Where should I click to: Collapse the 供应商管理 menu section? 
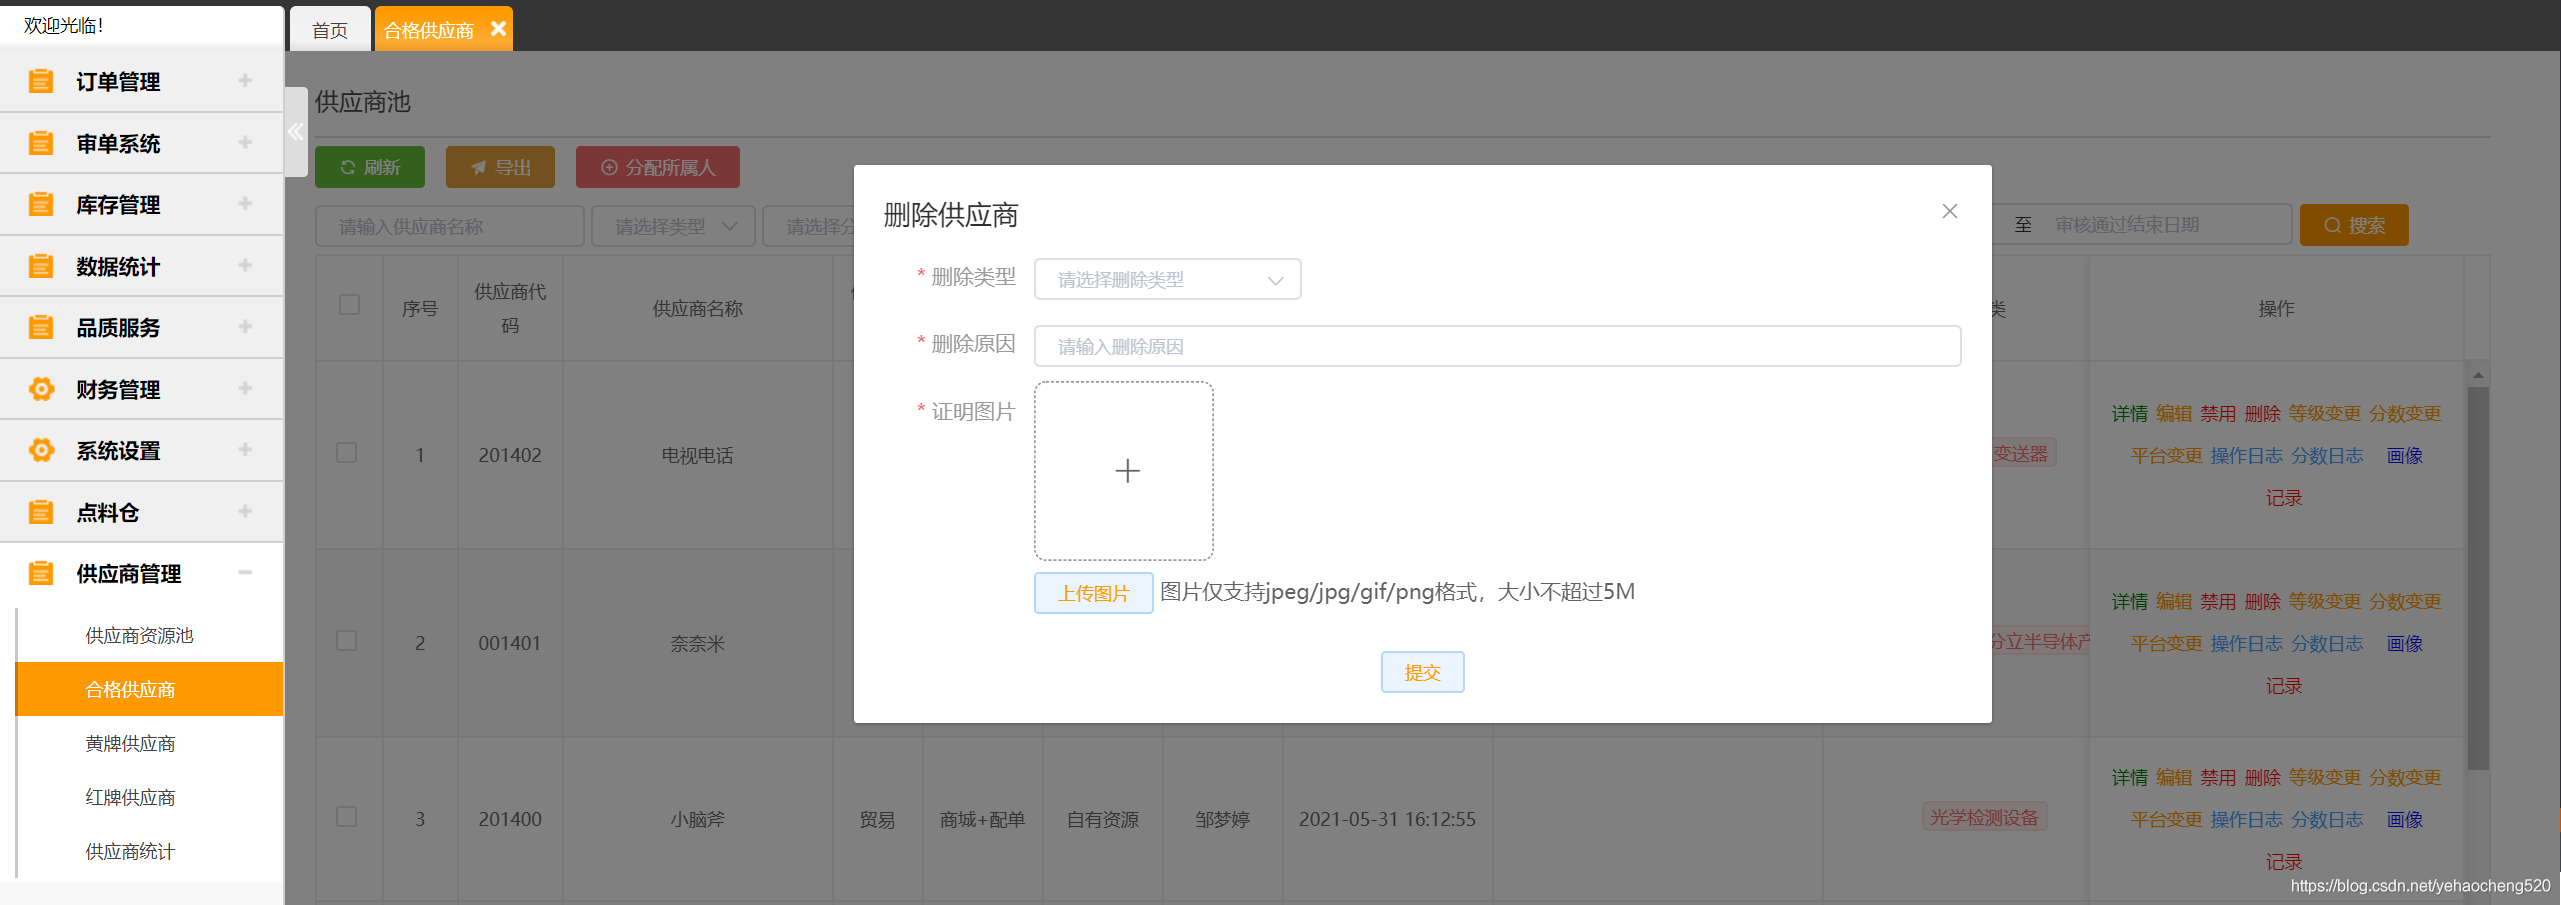click(246, 573)
